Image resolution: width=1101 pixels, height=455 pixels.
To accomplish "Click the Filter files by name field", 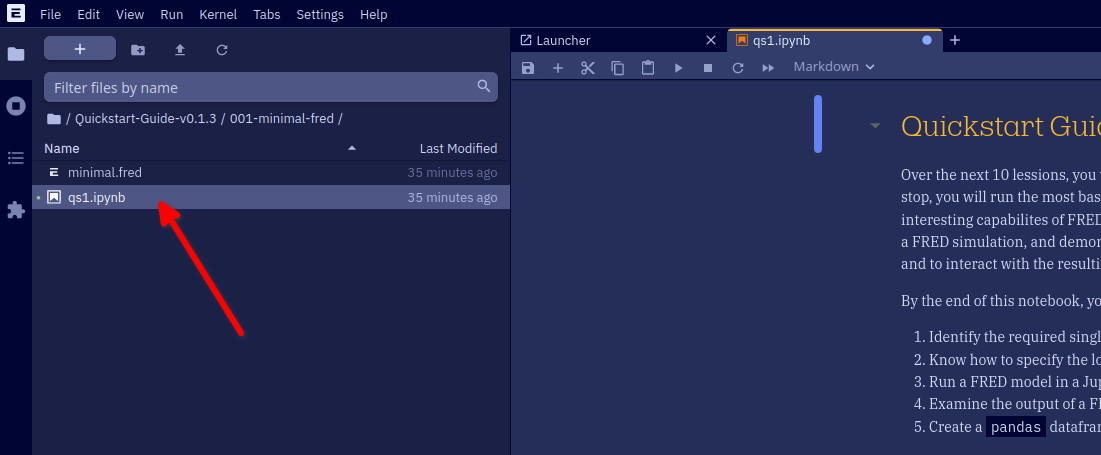I will (271, 87).
